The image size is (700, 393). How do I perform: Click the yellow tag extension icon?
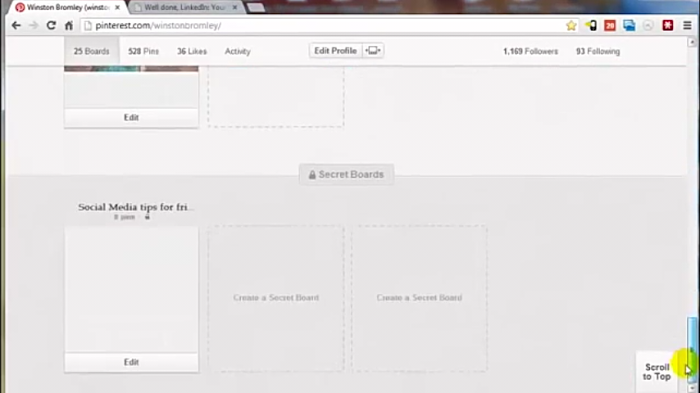pos(591,25)
